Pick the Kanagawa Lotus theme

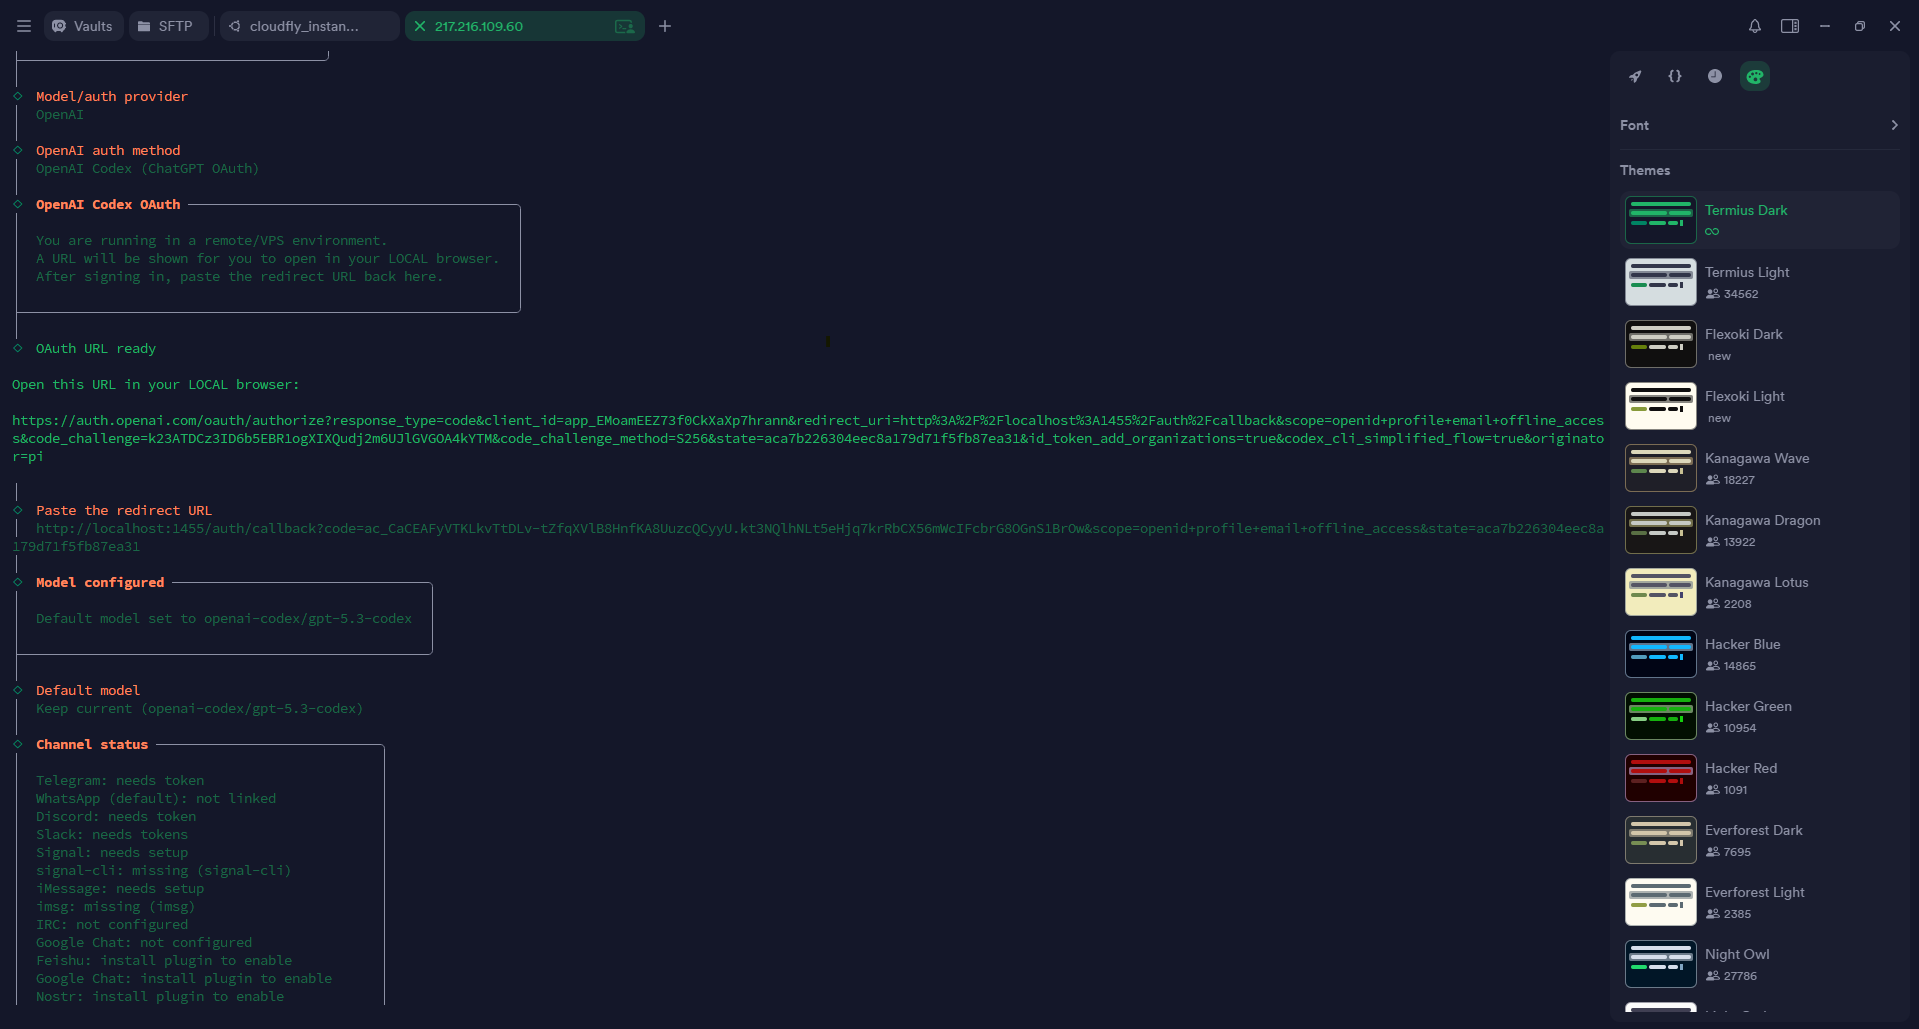point(1759,592)
